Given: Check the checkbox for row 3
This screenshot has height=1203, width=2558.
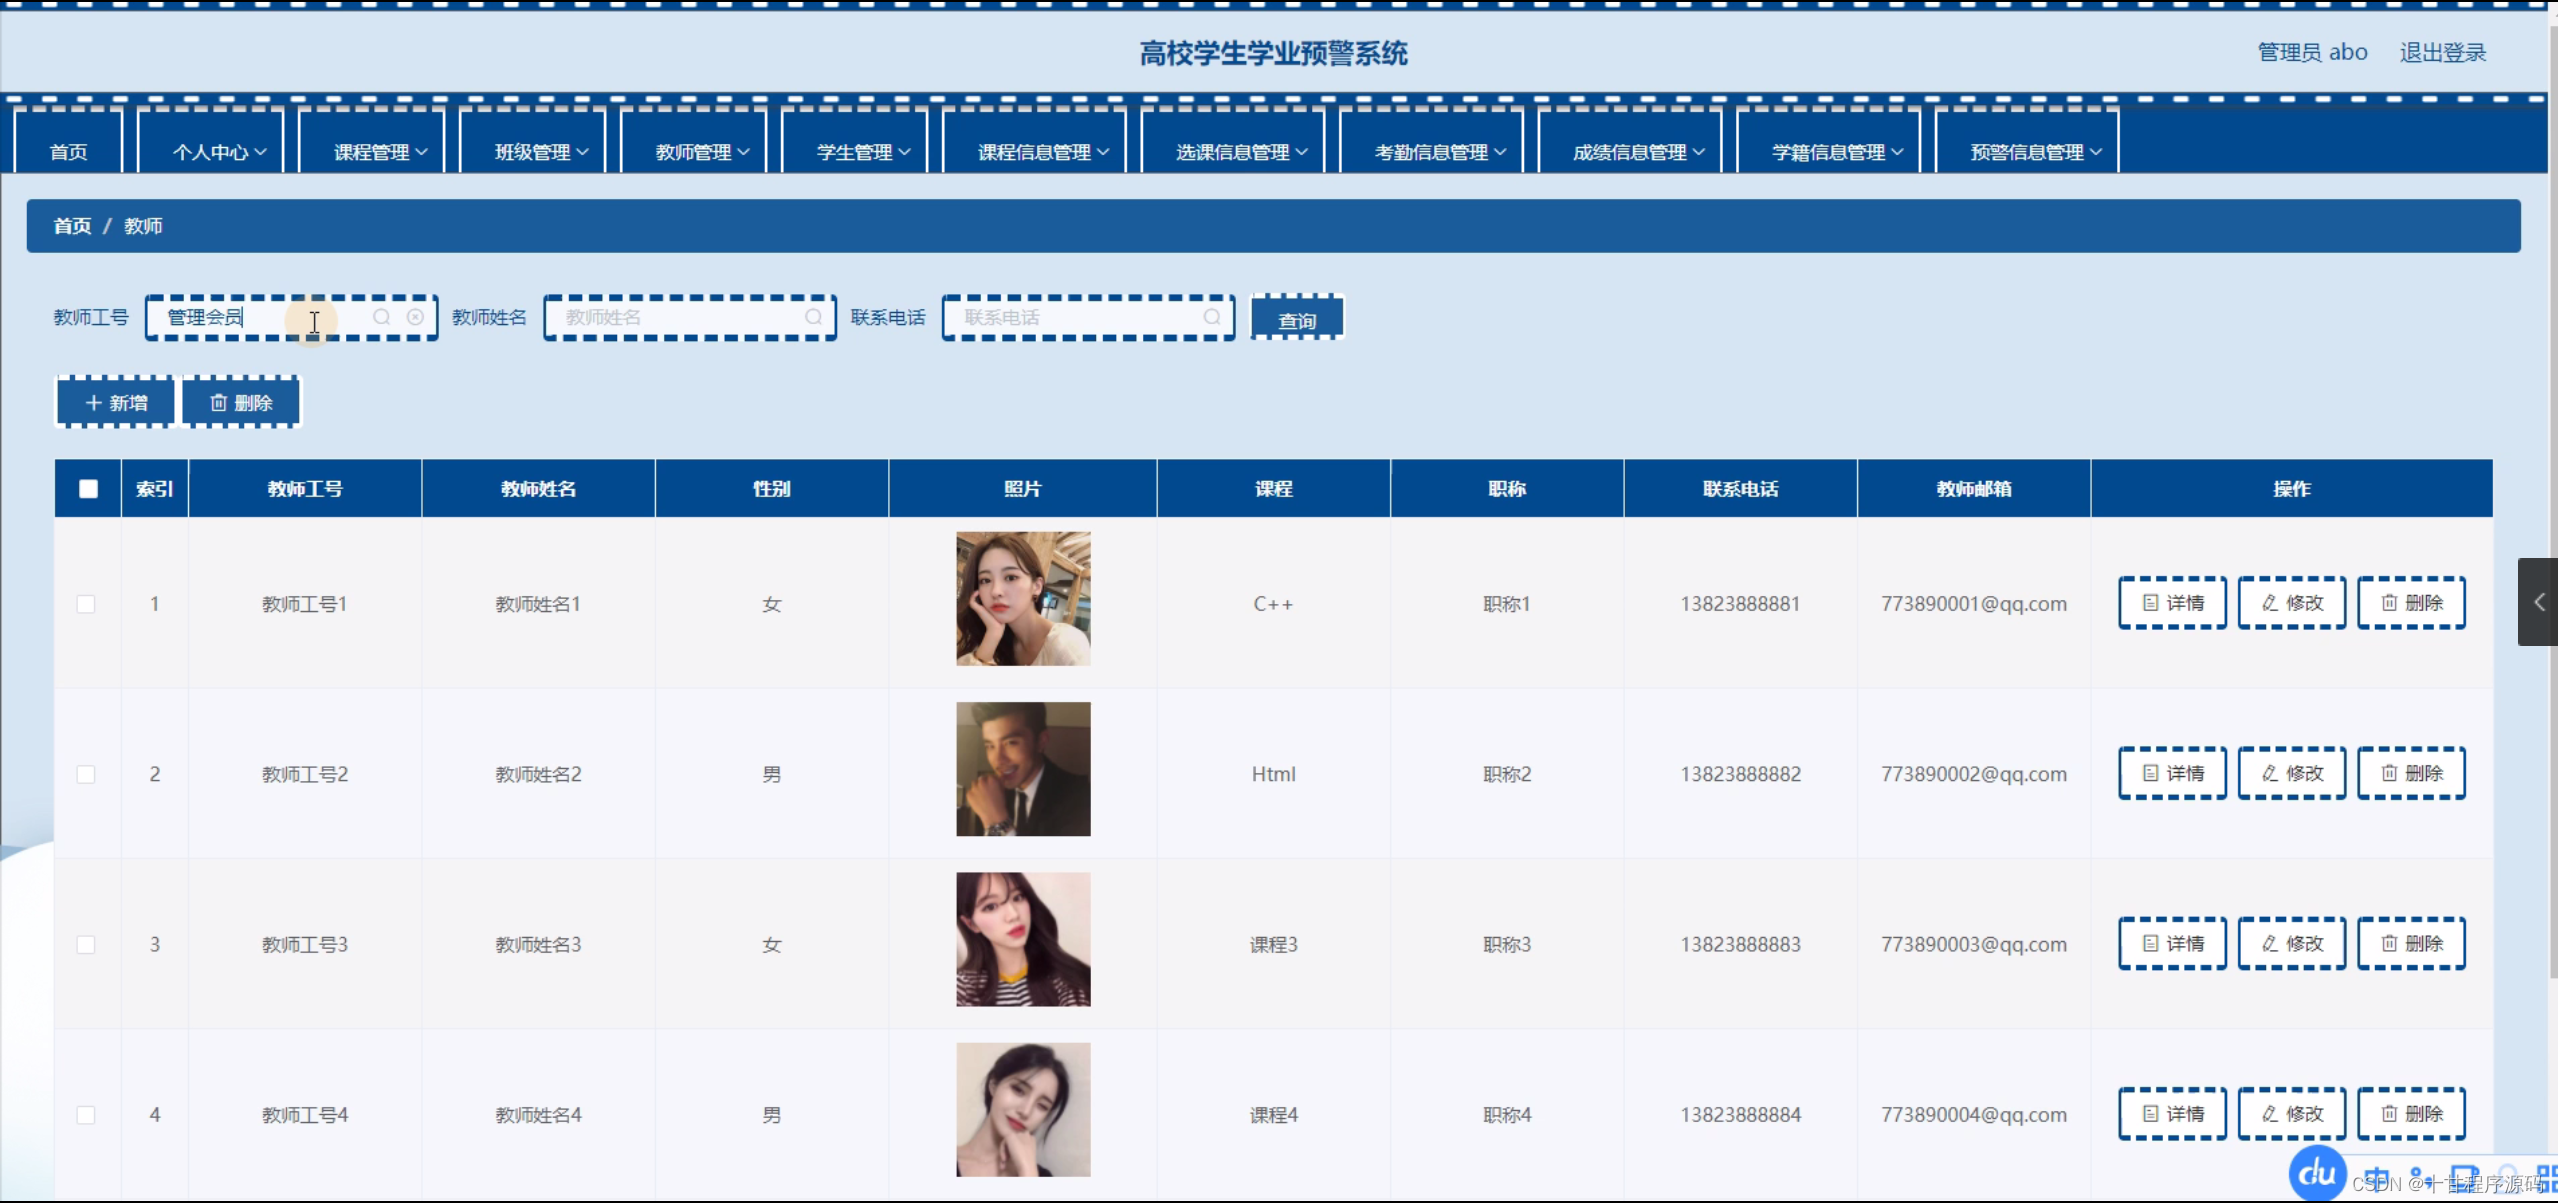Looking at the screenshot, I should [86, 944].
